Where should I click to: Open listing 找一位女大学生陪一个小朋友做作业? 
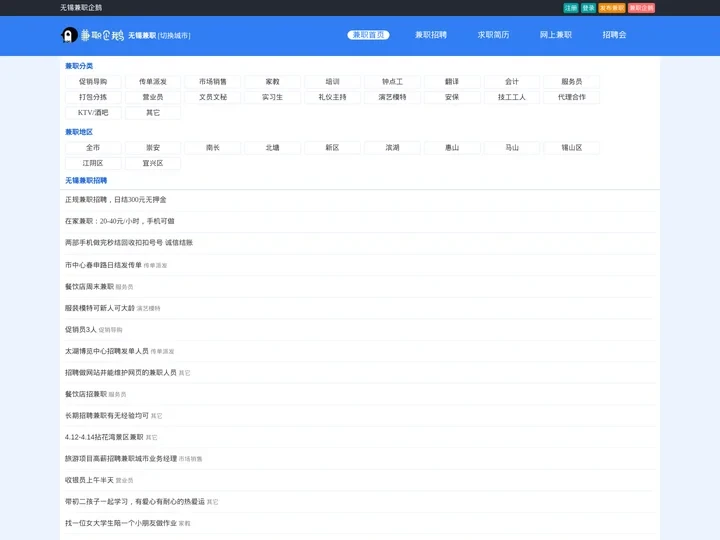[121, 523]
